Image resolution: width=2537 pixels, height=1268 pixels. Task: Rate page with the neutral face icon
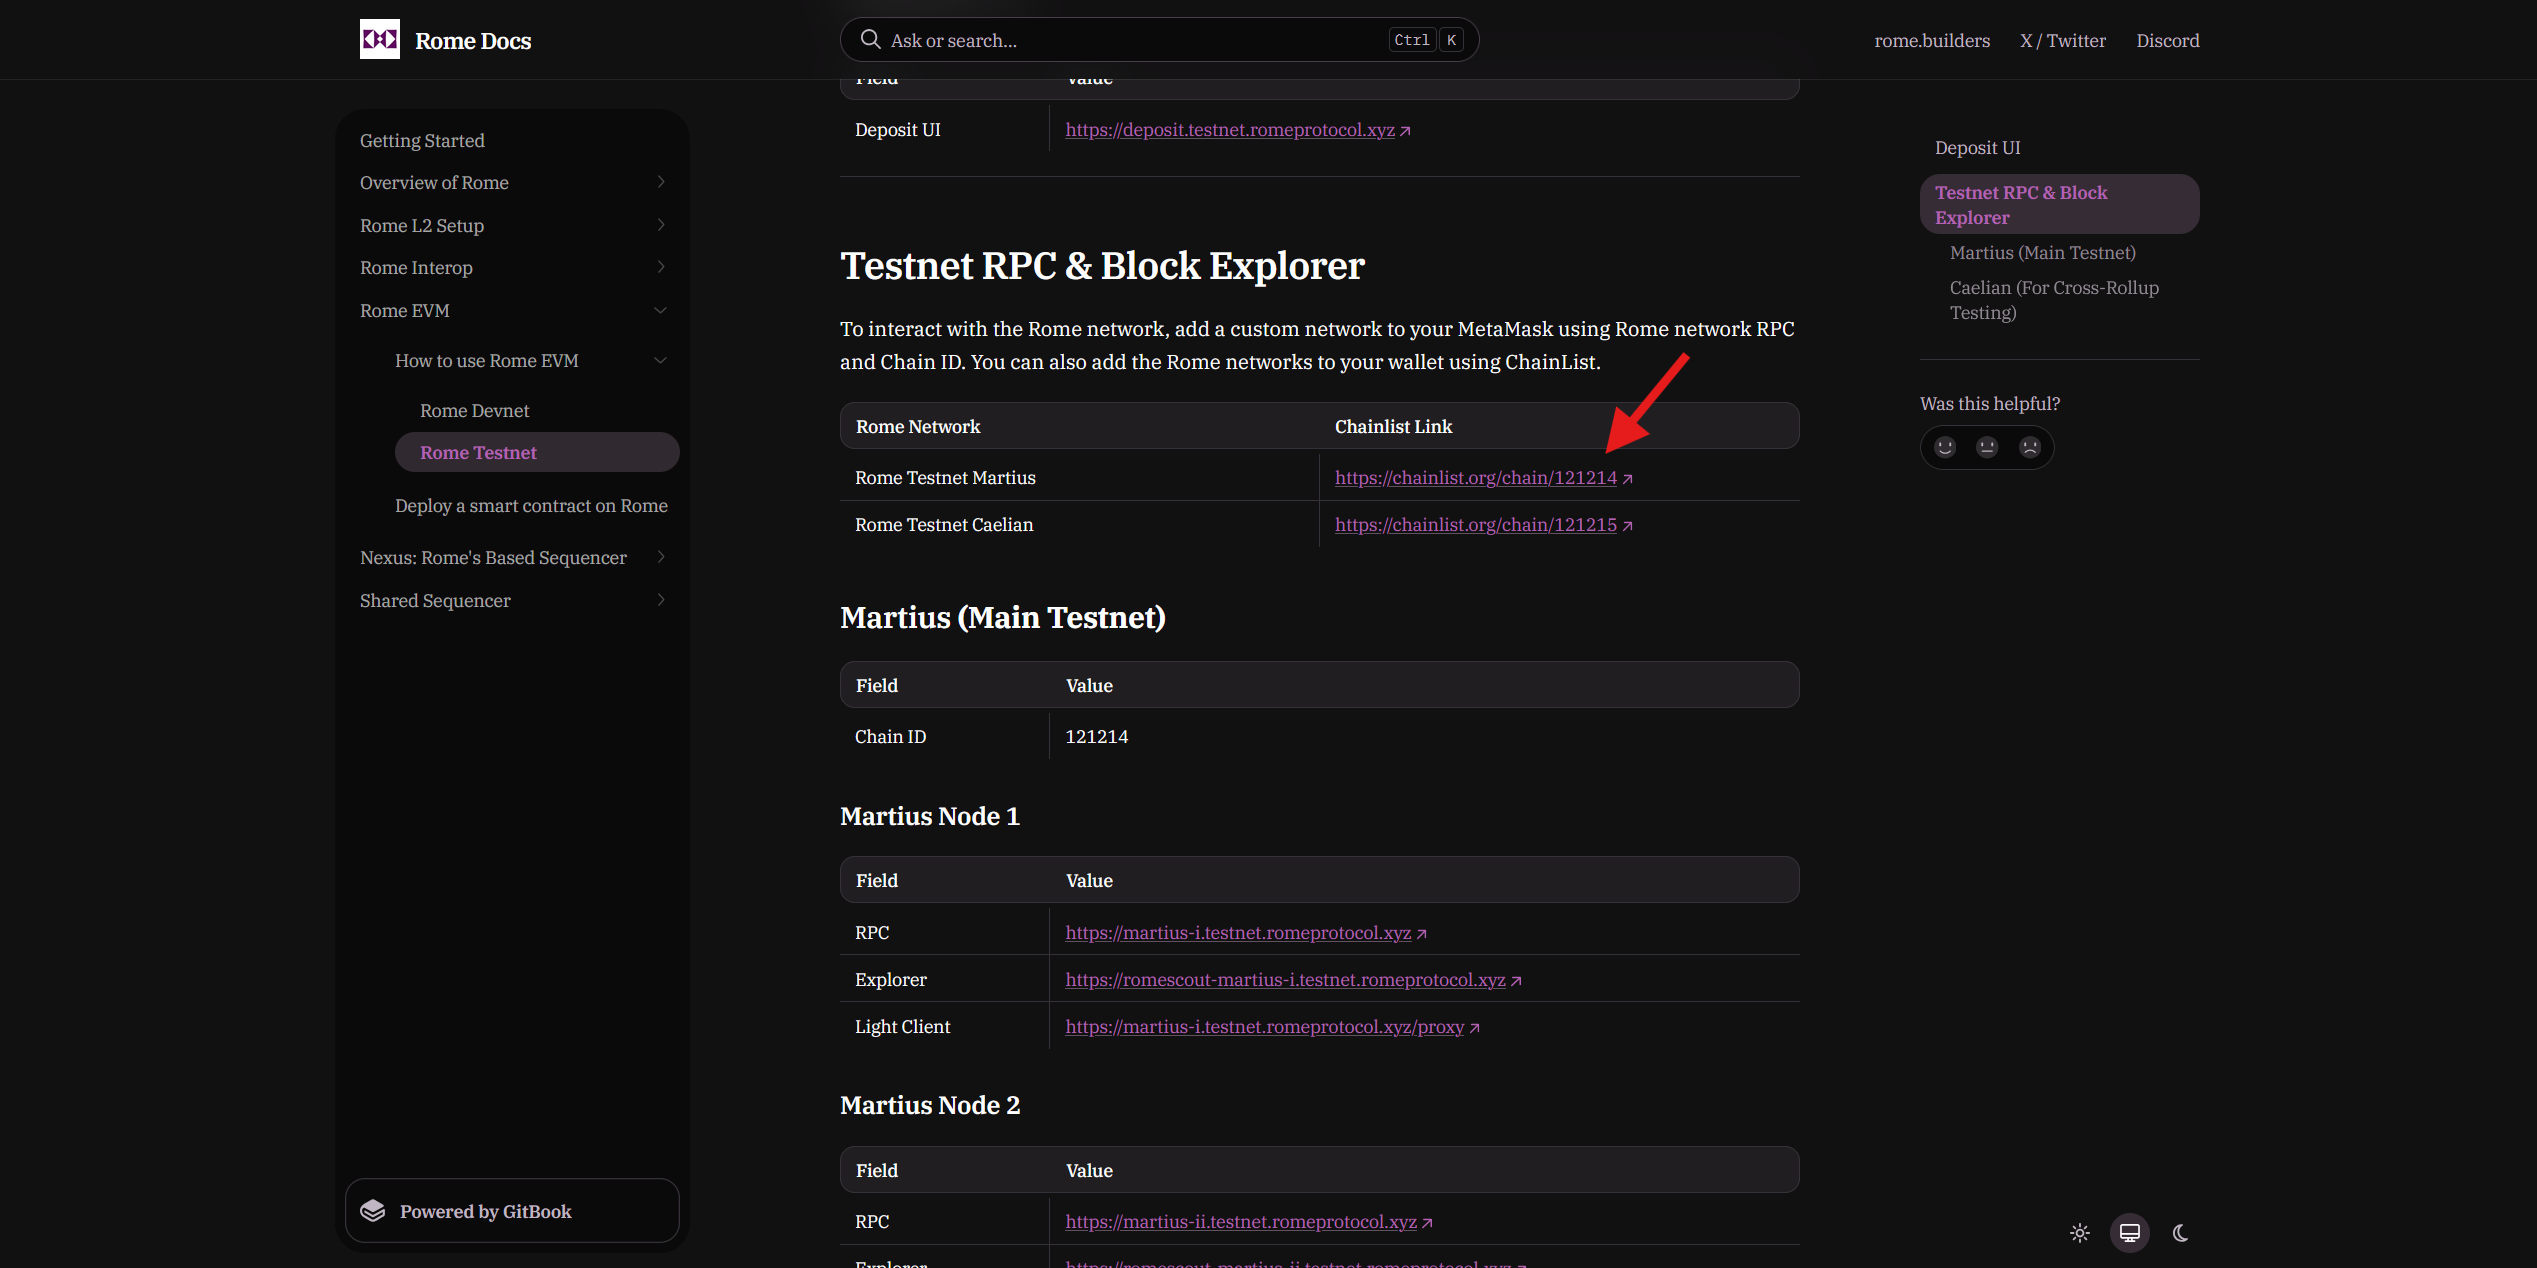pyautogui.click(x=1987, y=447)
